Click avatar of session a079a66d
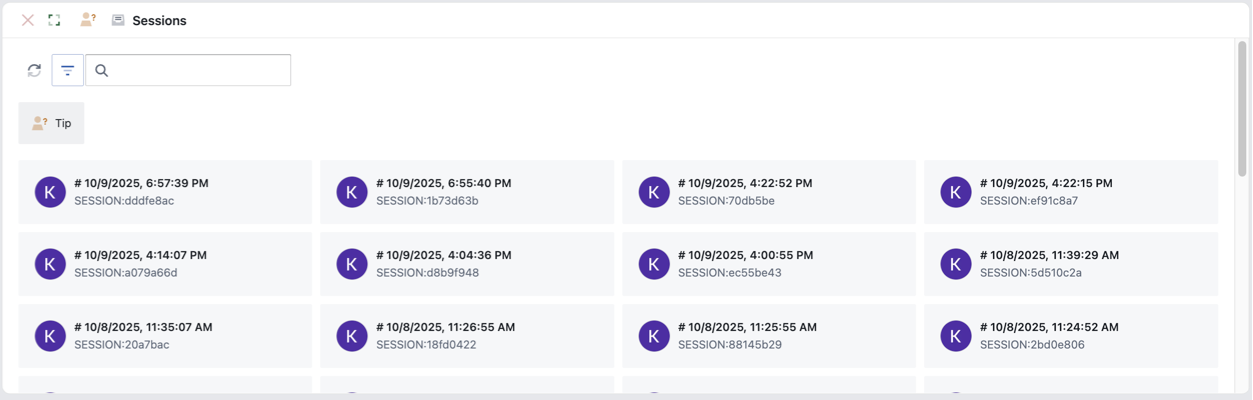This screenshot has width=1253, height=400. coord(50,264)
